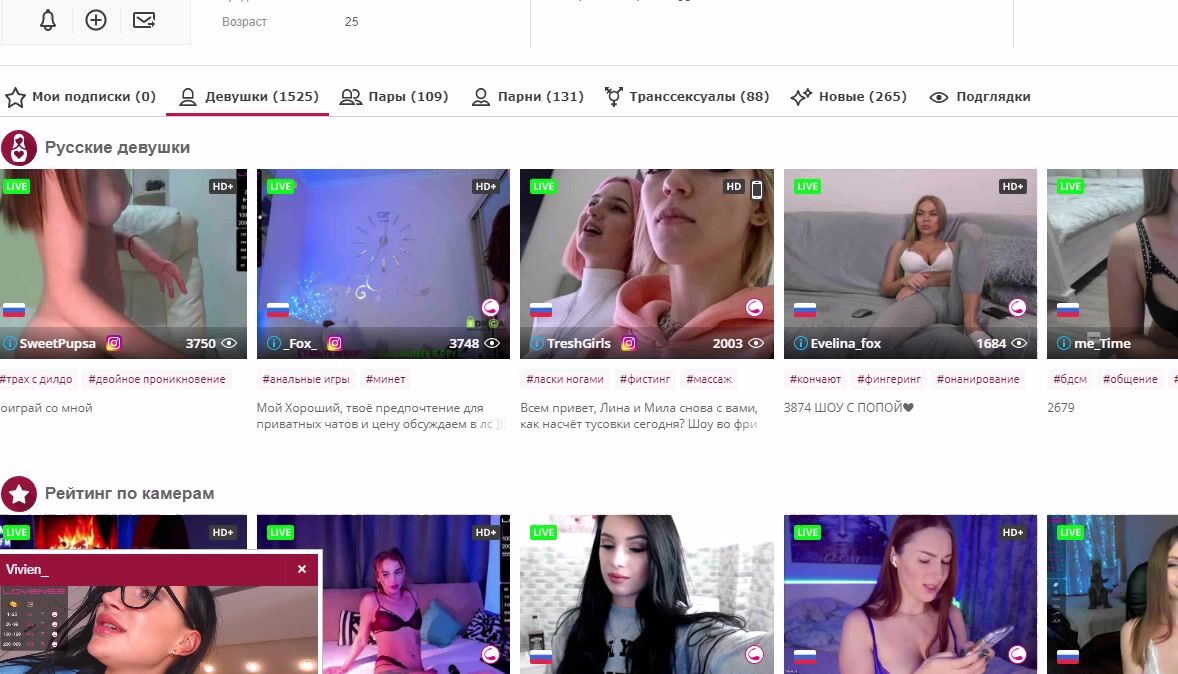Click the me_Time username label
This screenshot has width=1178, height=674.
1102,343
